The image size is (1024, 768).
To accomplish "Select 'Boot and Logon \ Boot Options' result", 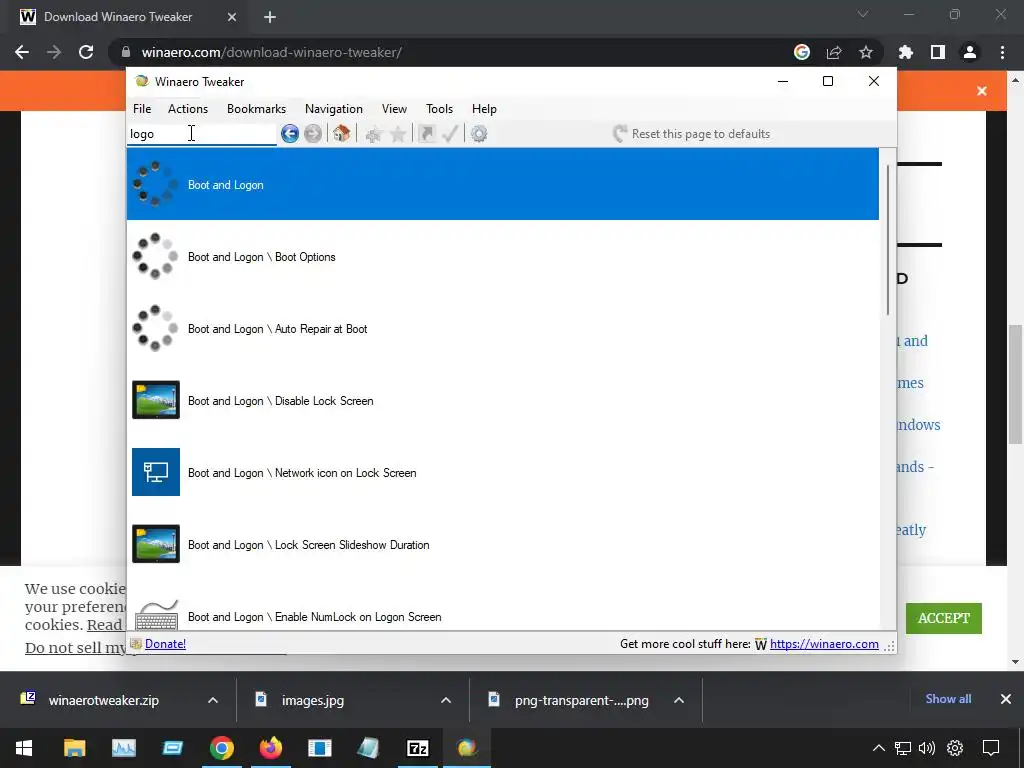I will click(503, 257).
